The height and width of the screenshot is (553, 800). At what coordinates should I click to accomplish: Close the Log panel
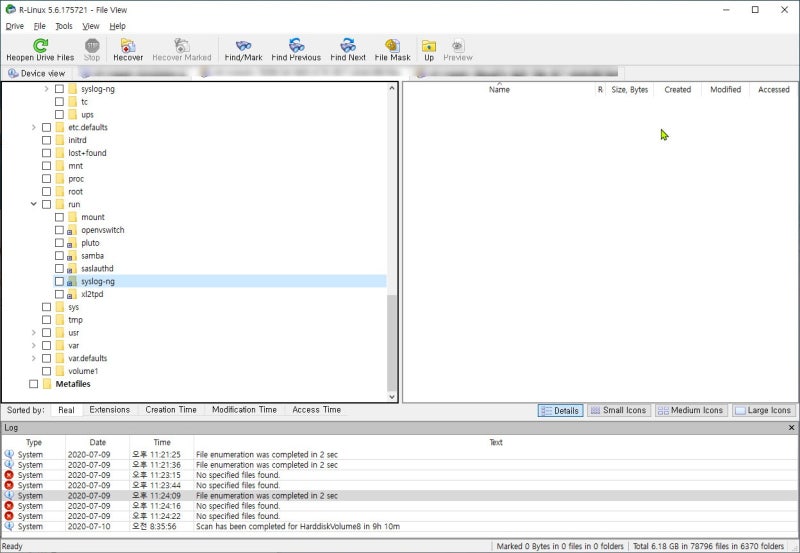tap(791, 428)
